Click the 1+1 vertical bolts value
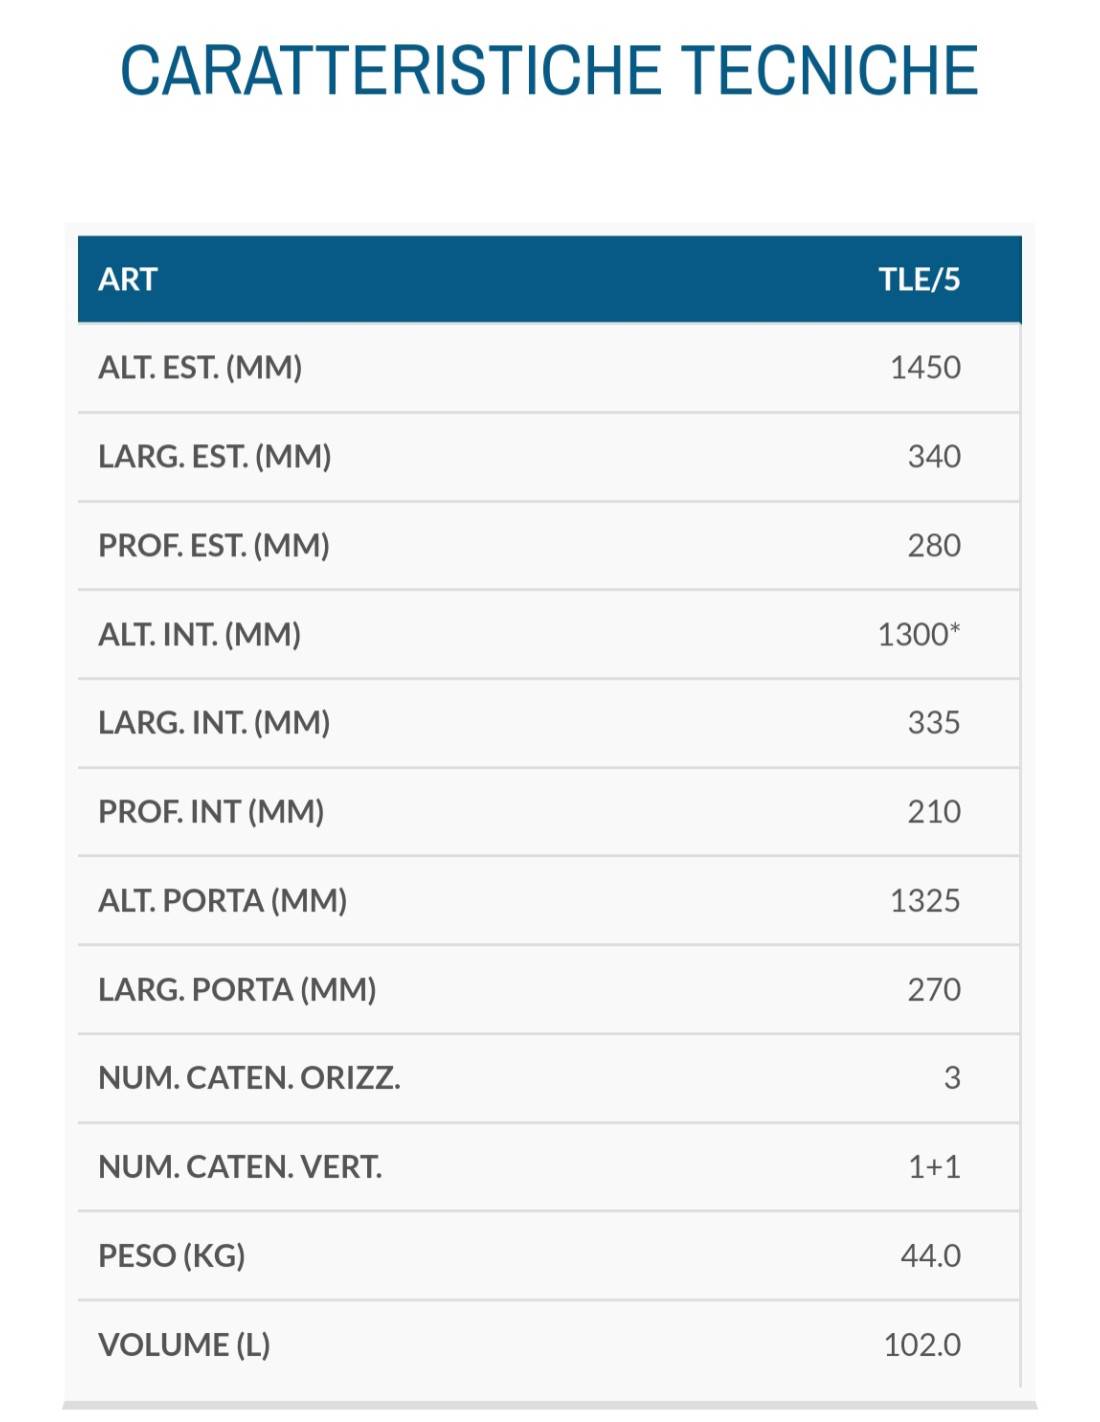Screen dimensions: 1100x1422 coord(934,1167)
